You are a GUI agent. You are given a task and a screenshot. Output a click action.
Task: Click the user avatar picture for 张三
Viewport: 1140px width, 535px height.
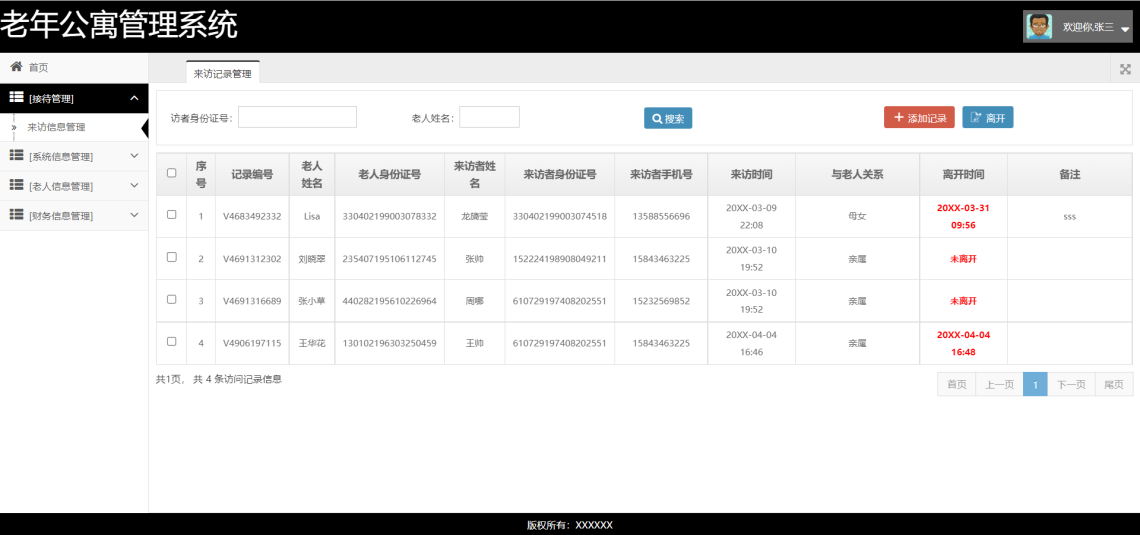pos(1039,27)
